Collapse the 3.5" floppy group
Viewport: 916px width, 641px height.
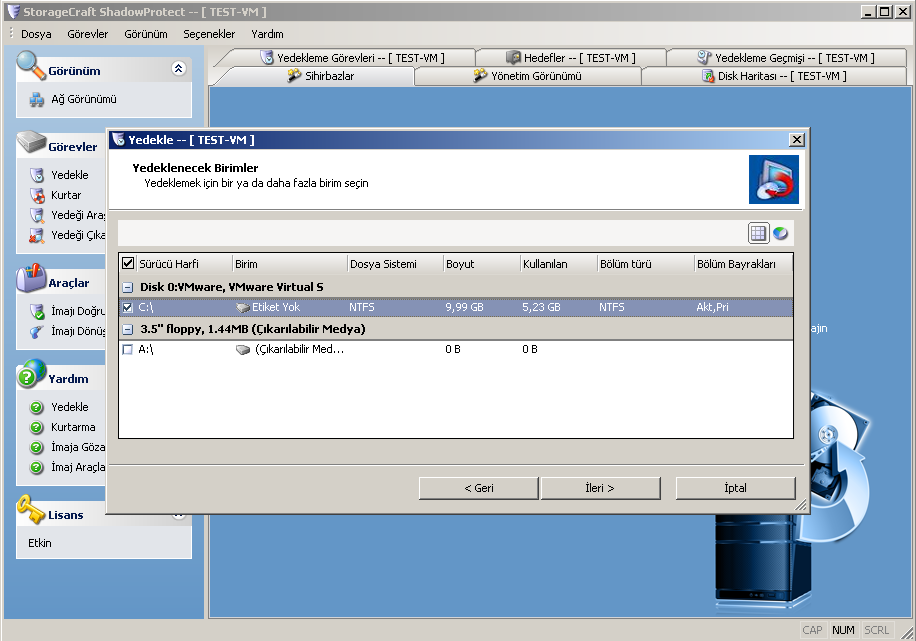point(127,329)
